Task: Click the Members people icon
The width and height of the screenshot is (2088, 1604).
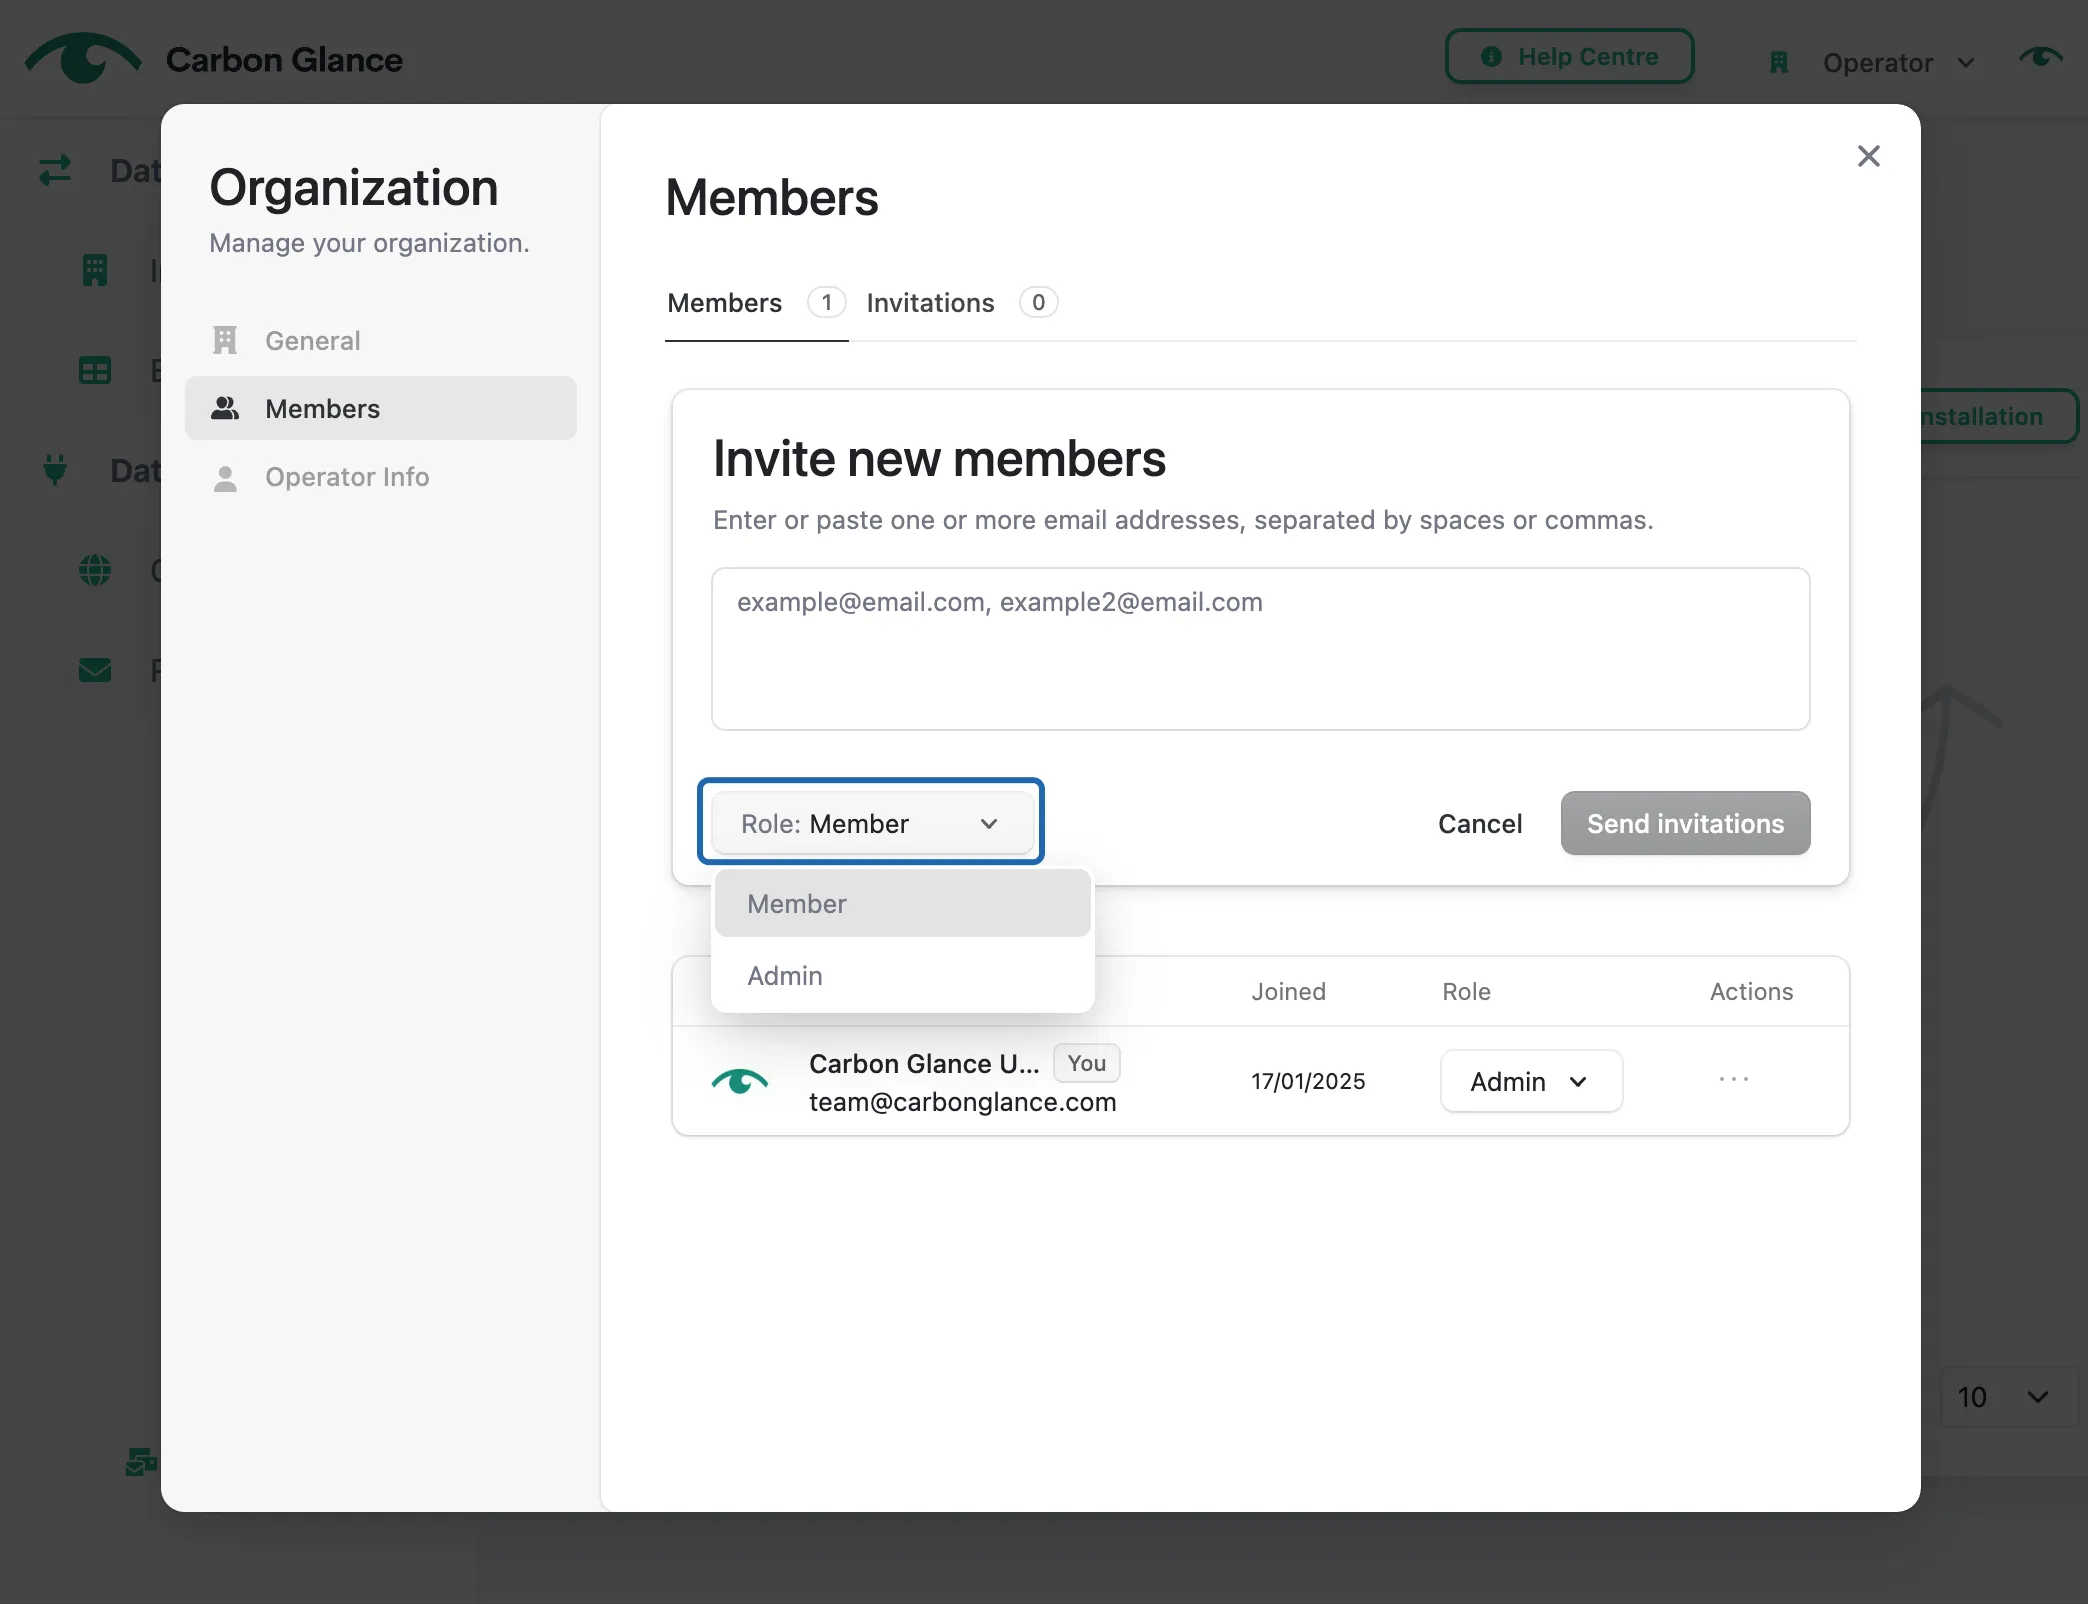Action: click(225, 408)
